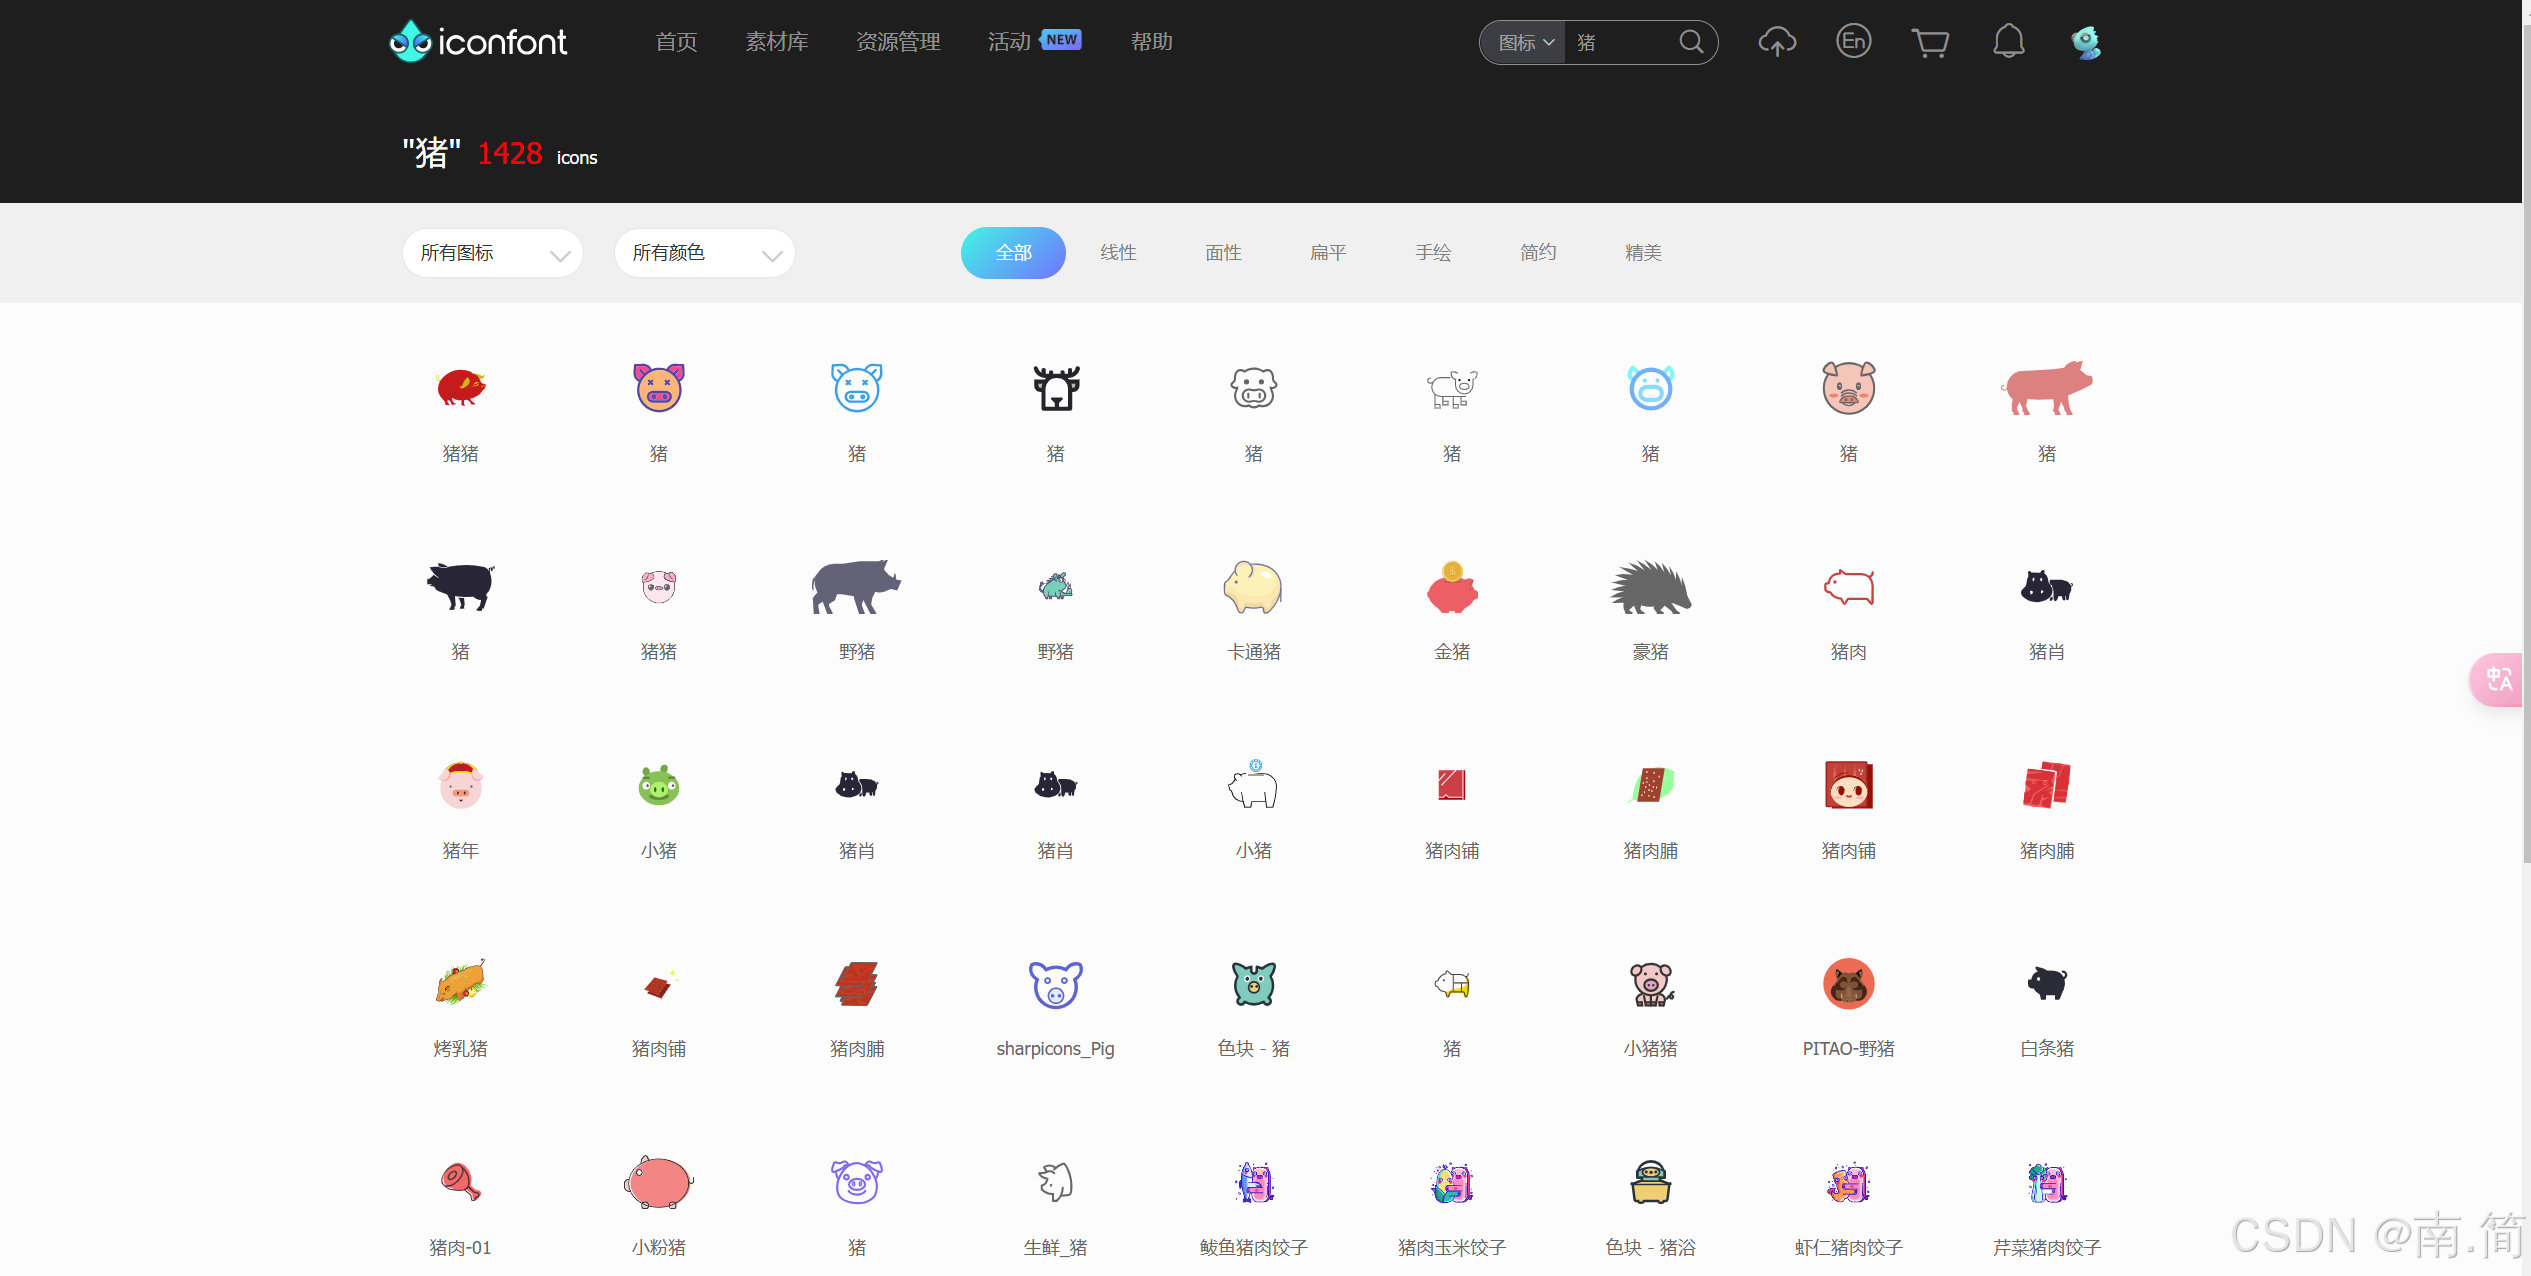Select the 线性 style filter
2531x1276 pixels.
click(x=1118, y=253)
